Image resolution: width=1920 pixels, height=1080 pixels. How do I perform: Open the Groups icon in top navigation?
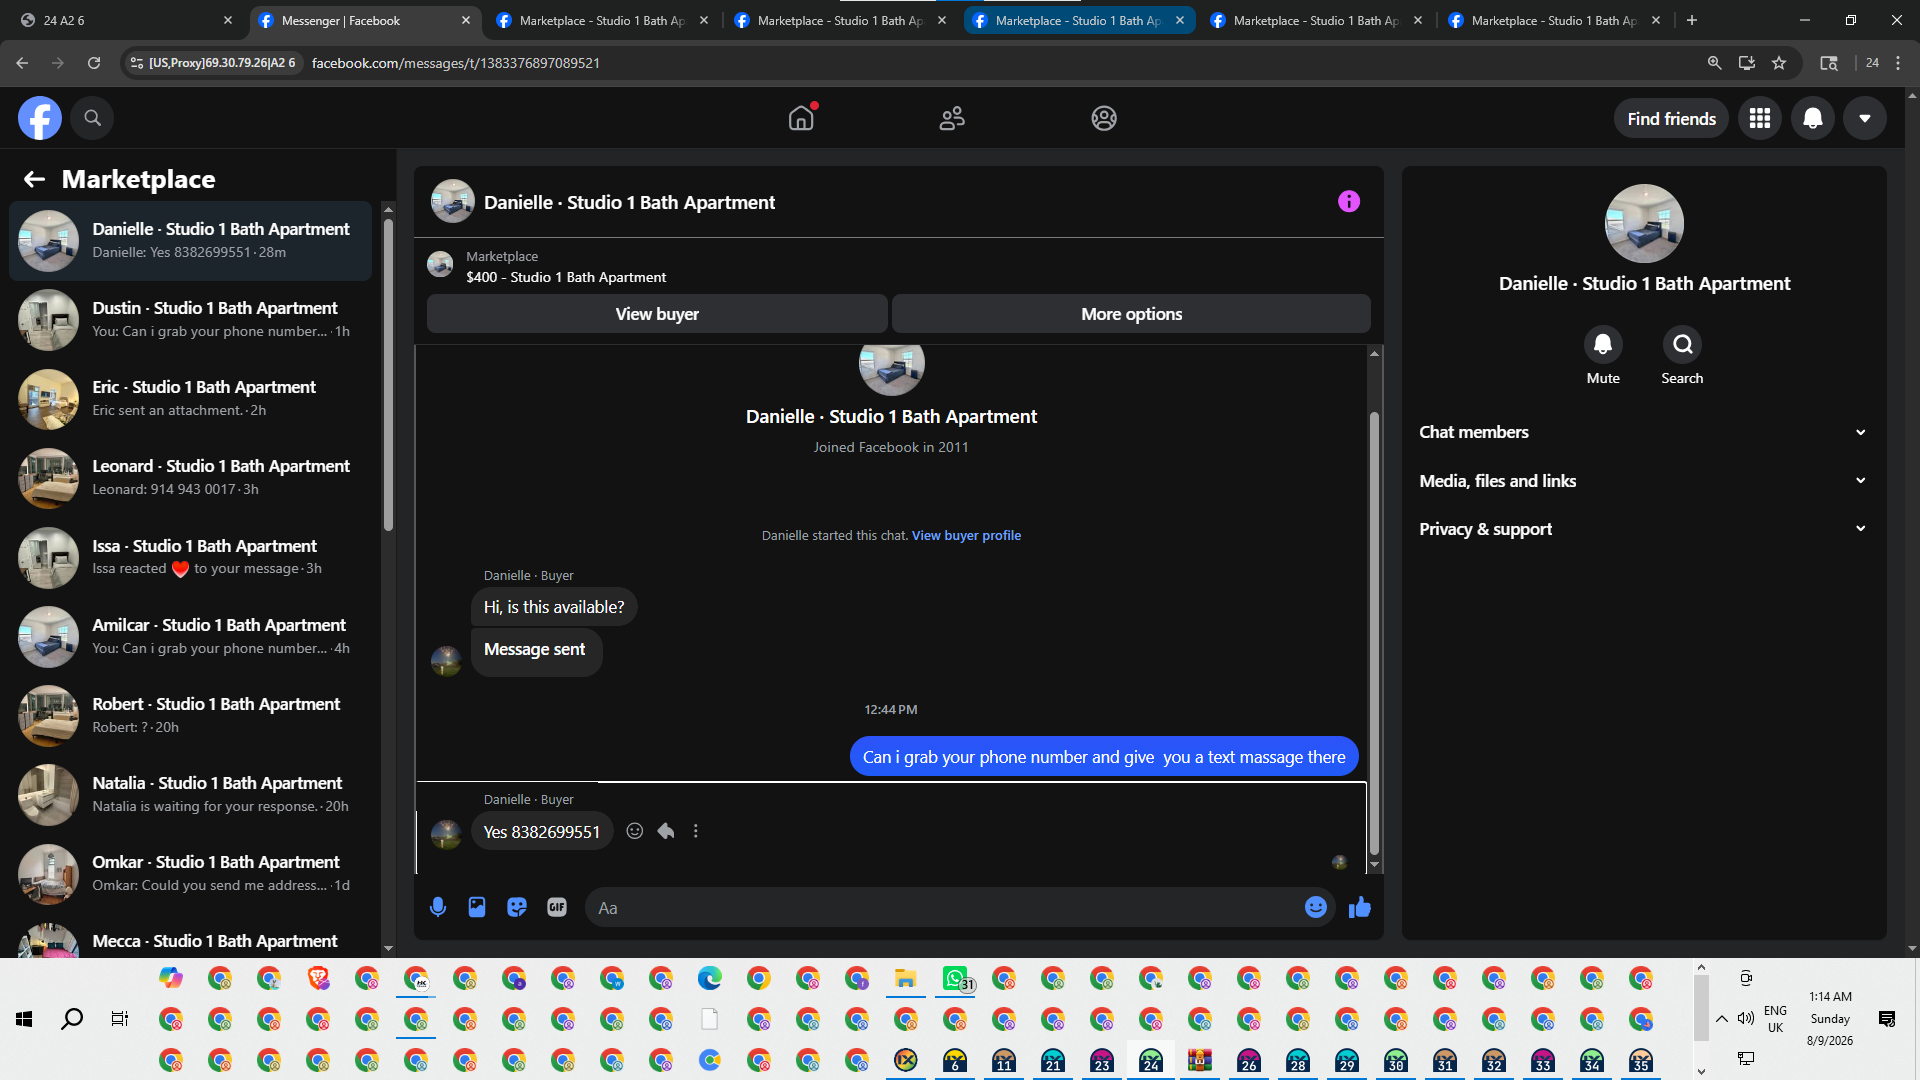pos(1104,118)
